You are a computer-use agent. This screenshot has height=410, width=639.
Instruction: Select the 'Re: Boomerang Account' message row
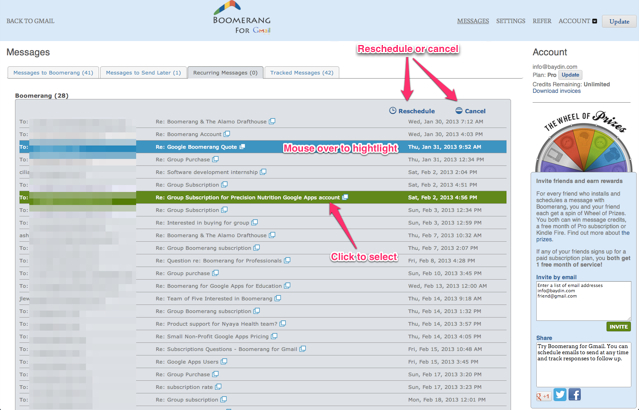tap(263, 134)
